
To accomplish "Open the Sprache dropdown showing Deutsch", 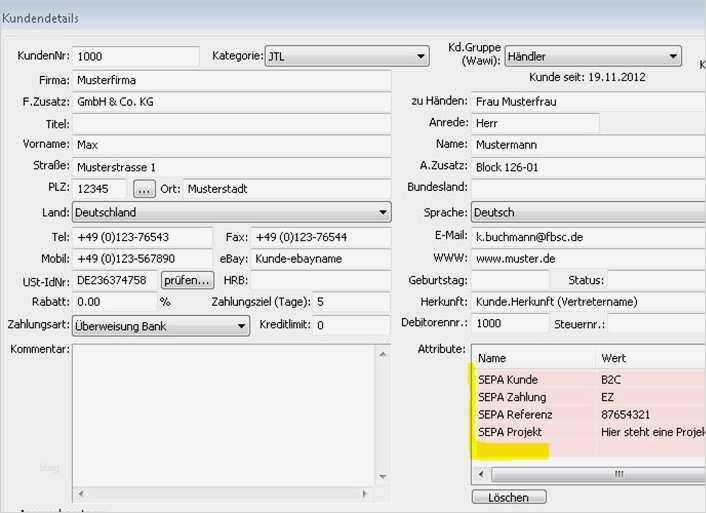I will [x=588, y=212].
